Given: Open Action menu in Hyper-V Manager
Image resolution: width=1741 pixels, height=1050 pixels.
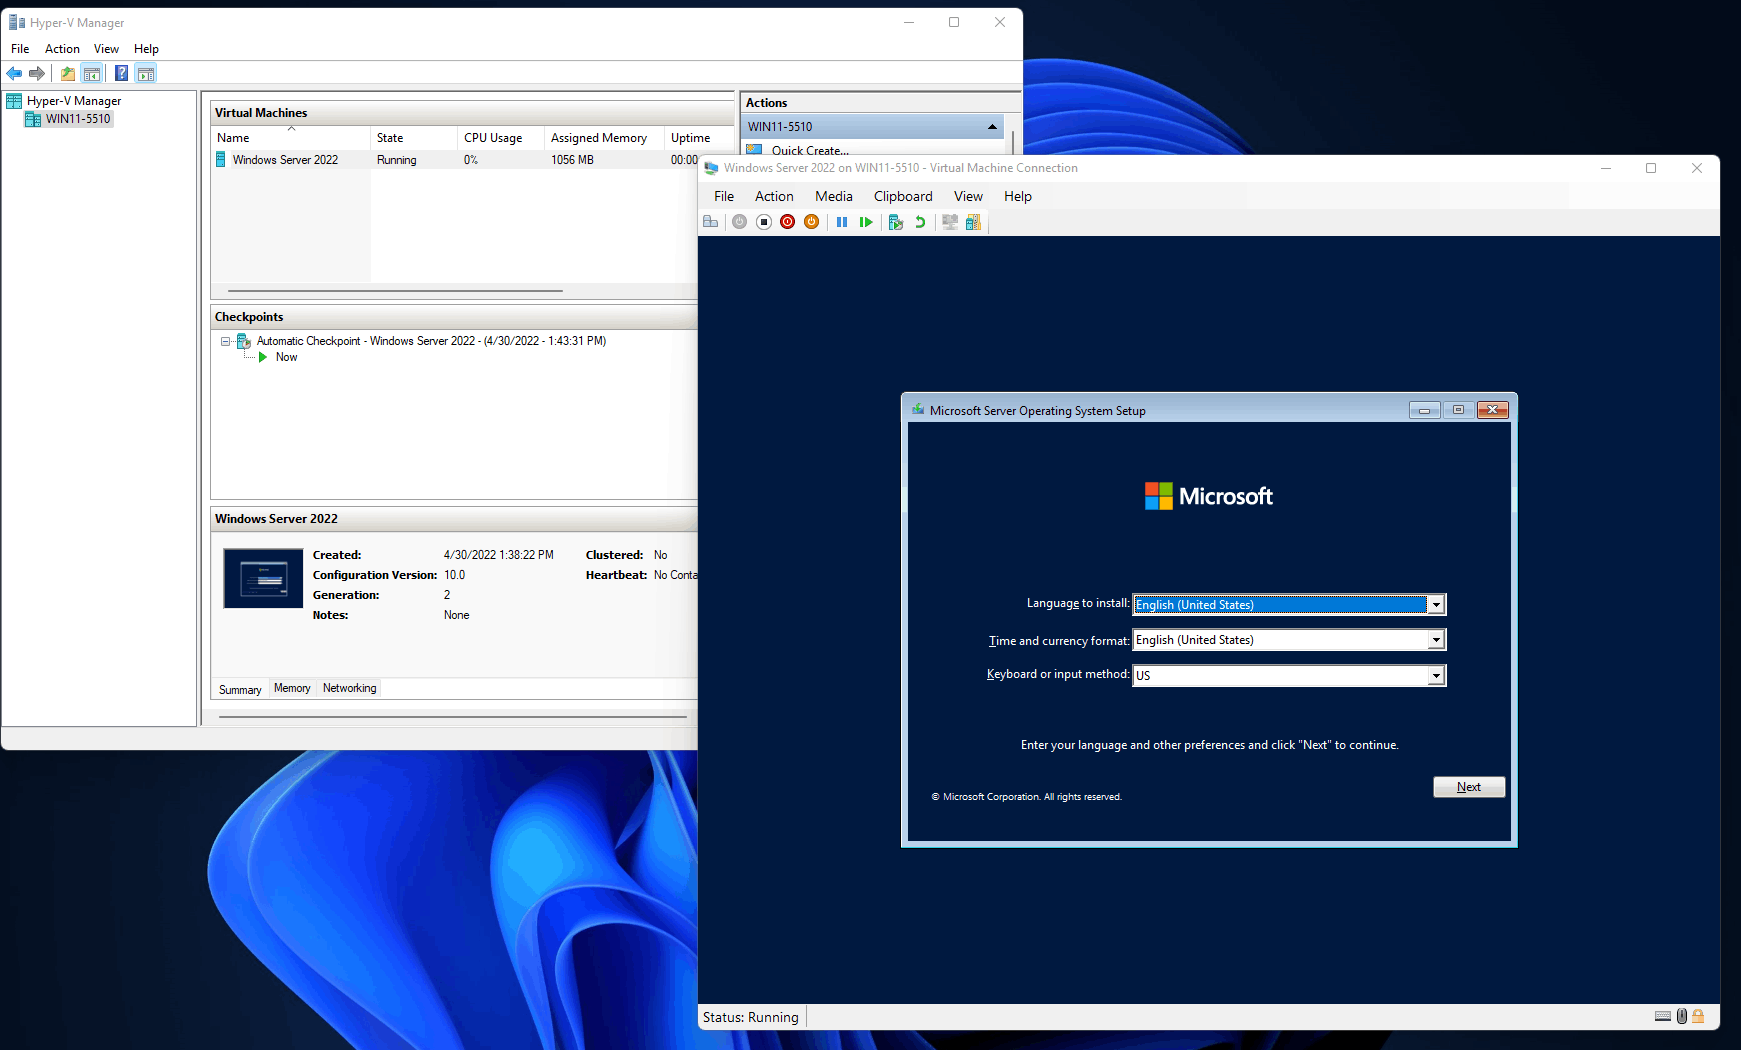Looking at the screenshot, I should pyautogui.click(x=62, y=49).
